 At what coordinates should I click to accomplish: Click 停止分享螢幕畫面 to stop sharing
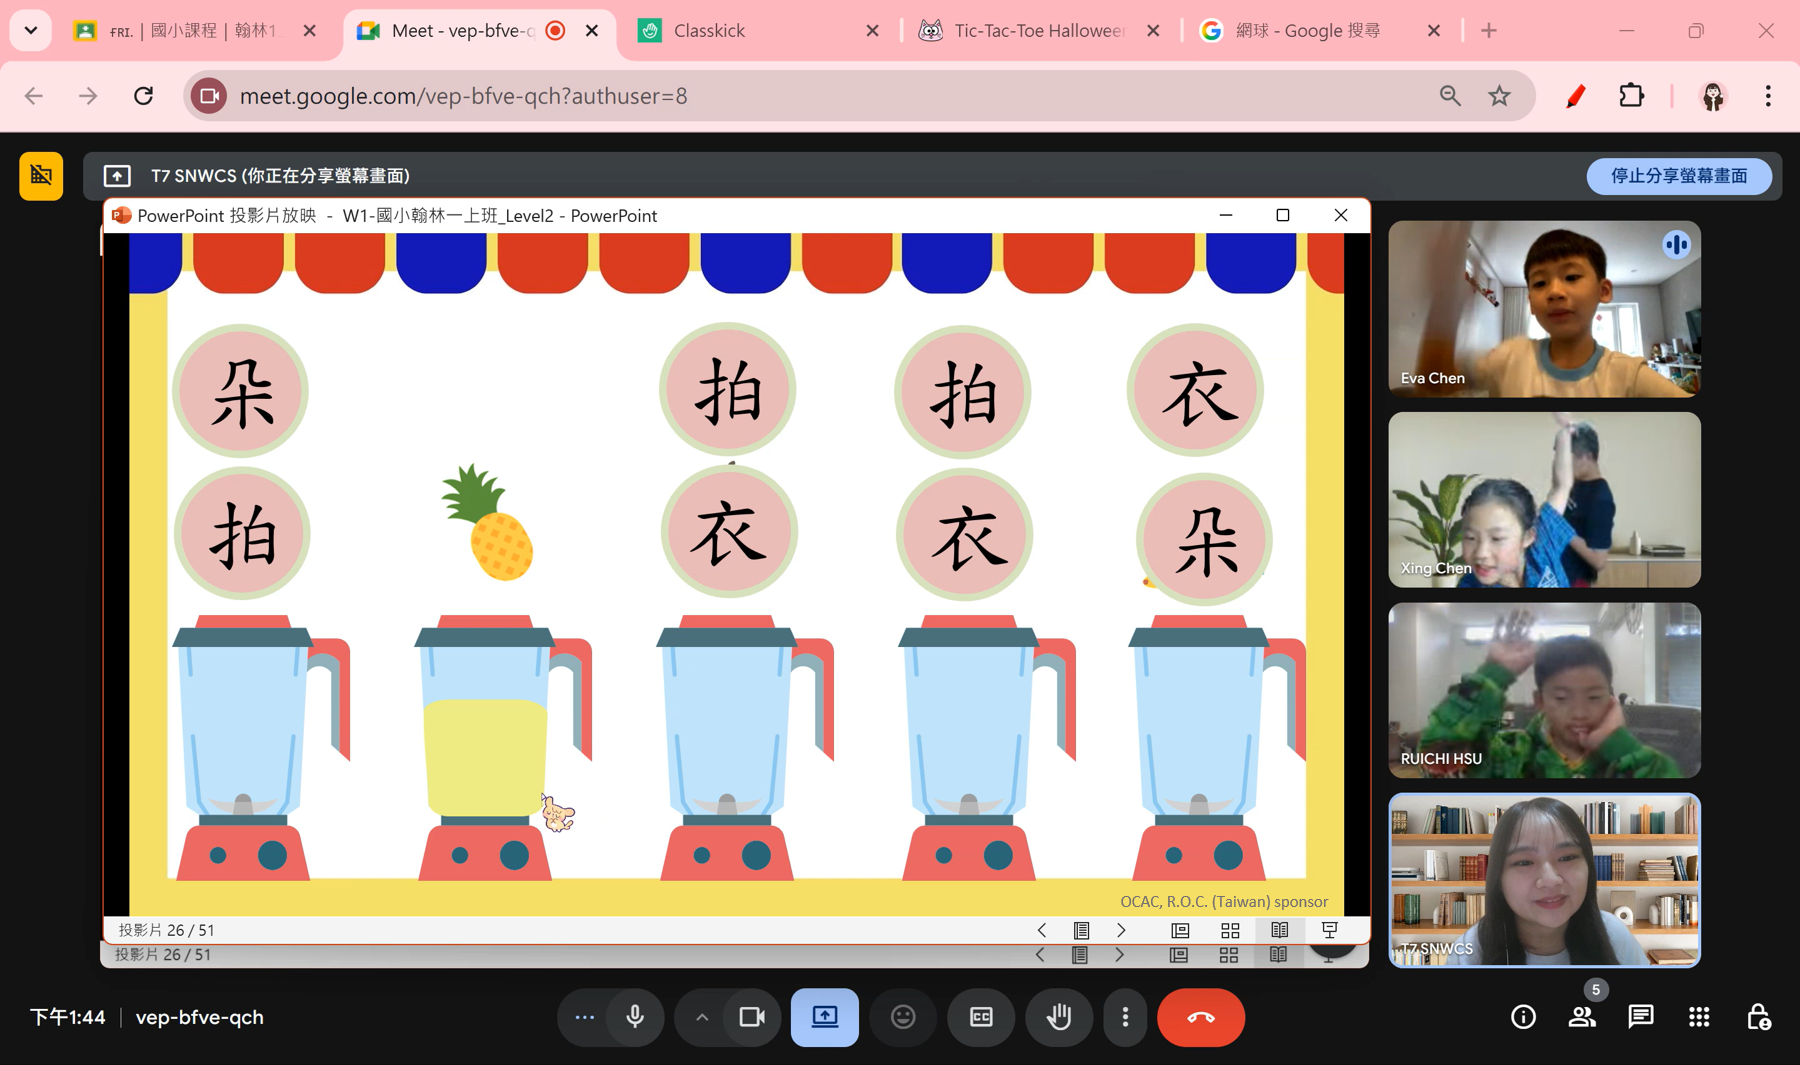[x=1678, y=176]
